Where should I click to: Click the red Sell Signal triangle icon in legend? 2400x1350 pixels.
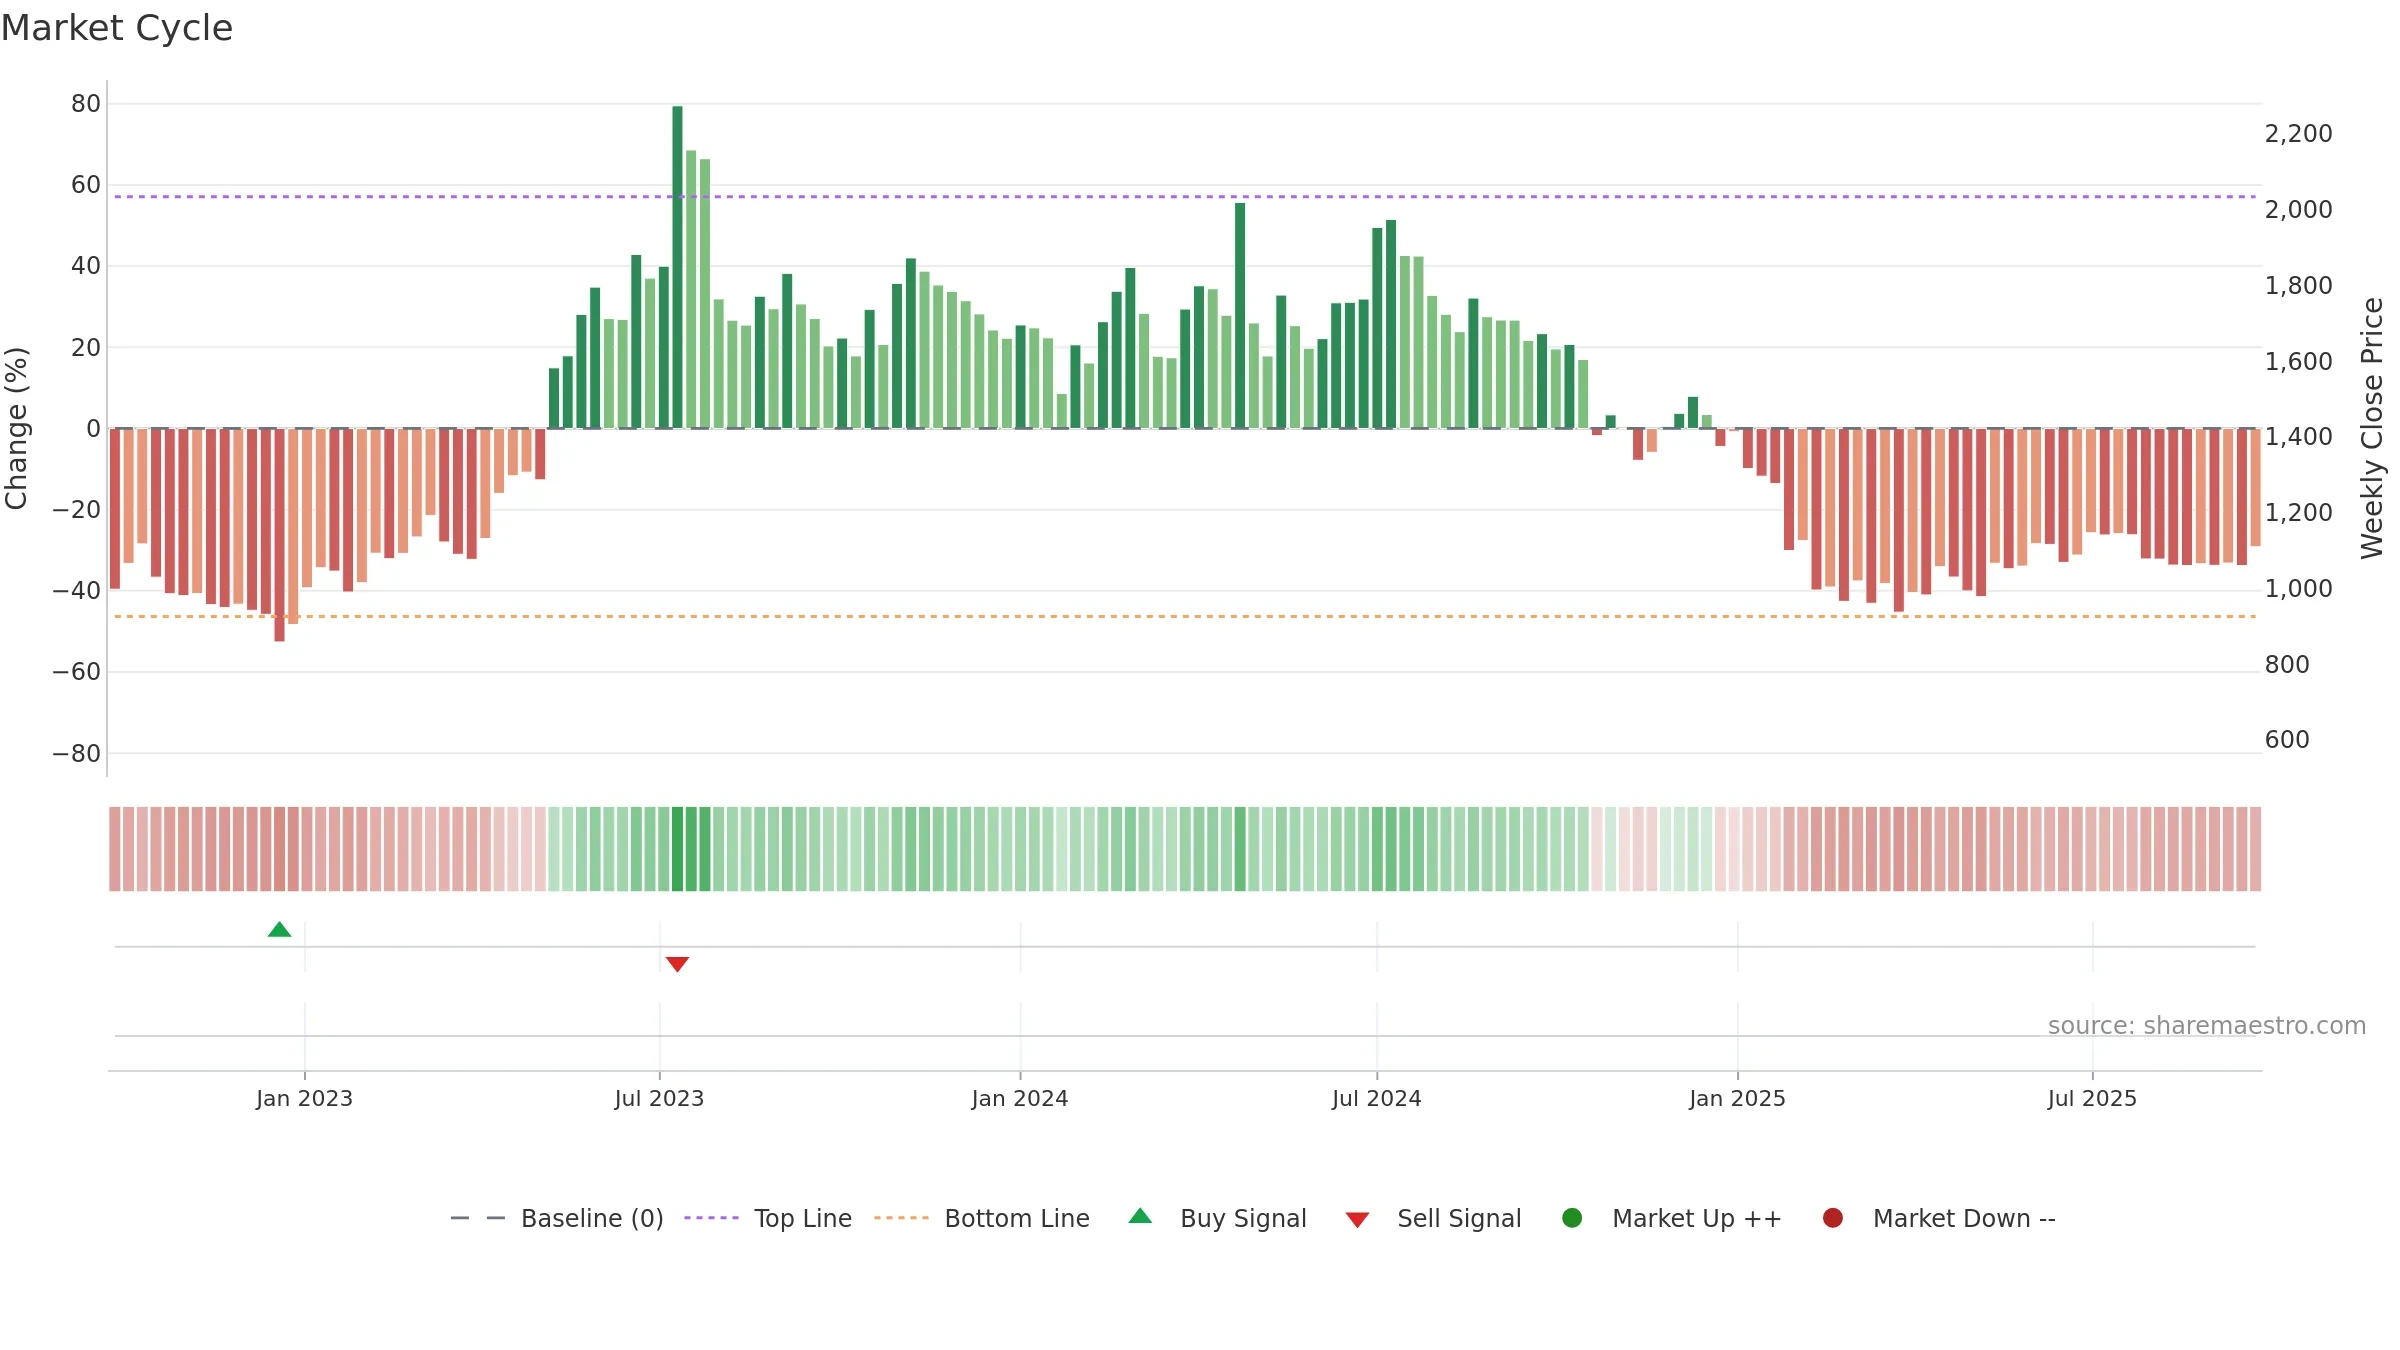tap(1357, 1220)
